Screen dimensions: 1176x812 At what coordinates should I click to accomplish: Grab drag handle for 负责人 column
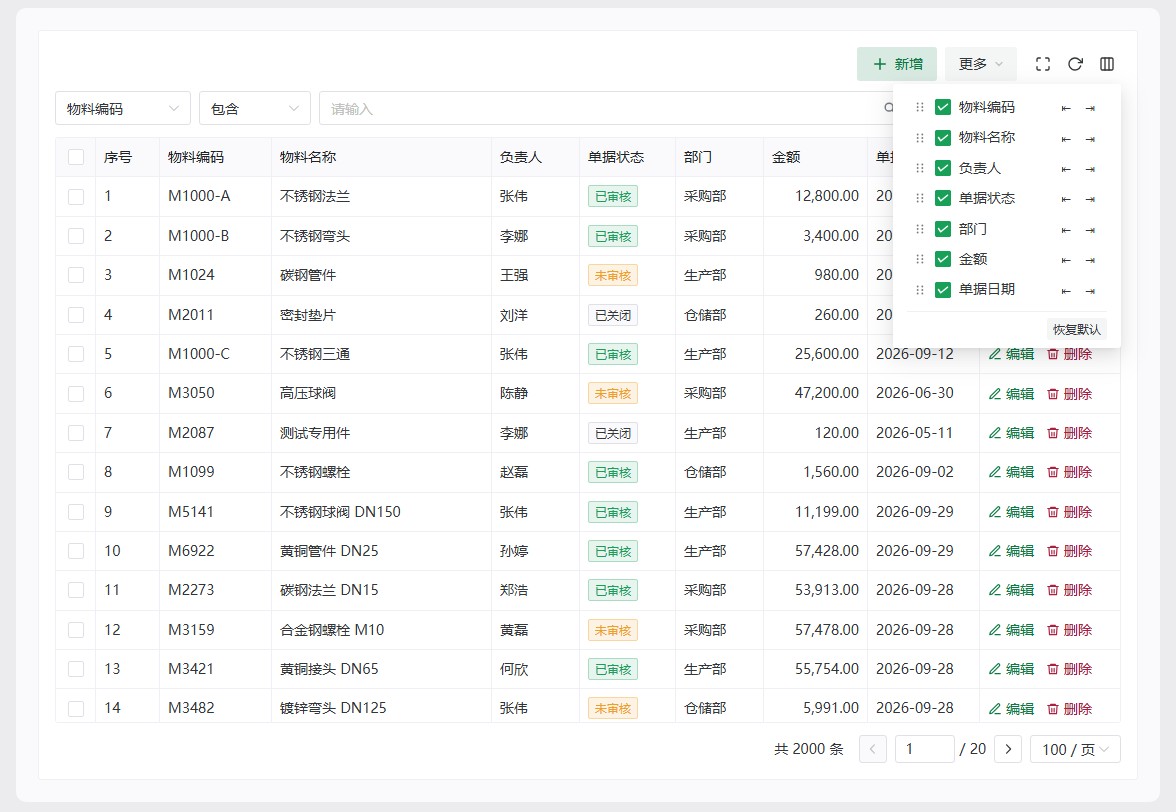(920, 168)
